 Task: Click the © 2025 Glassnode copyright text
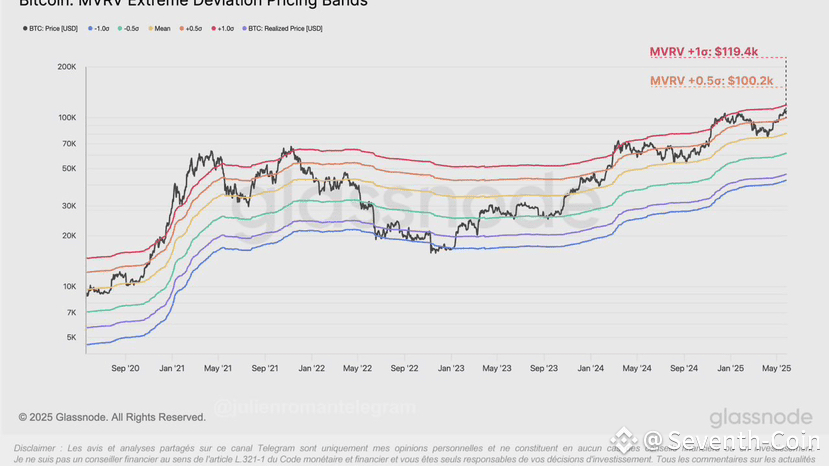(x=112, y=417)
